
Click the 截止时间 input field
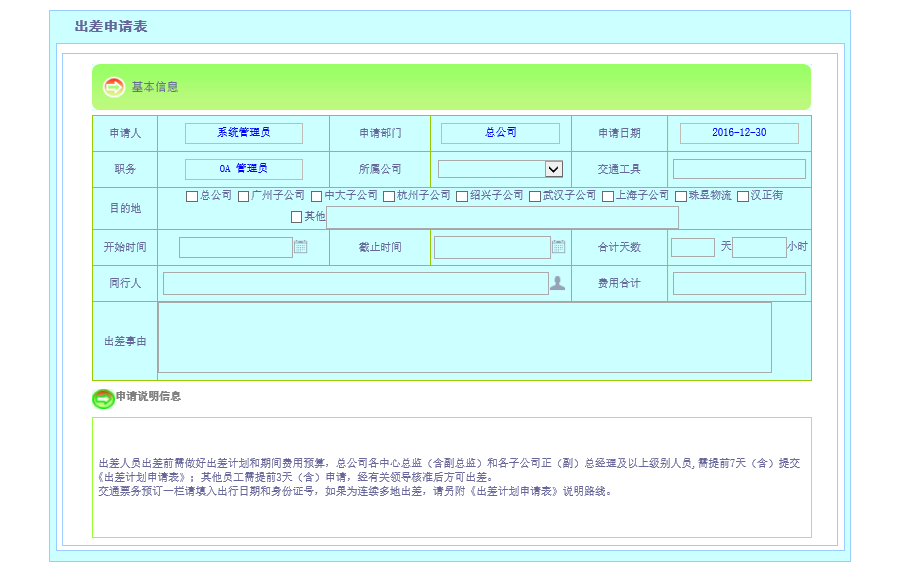coord(492,247)
